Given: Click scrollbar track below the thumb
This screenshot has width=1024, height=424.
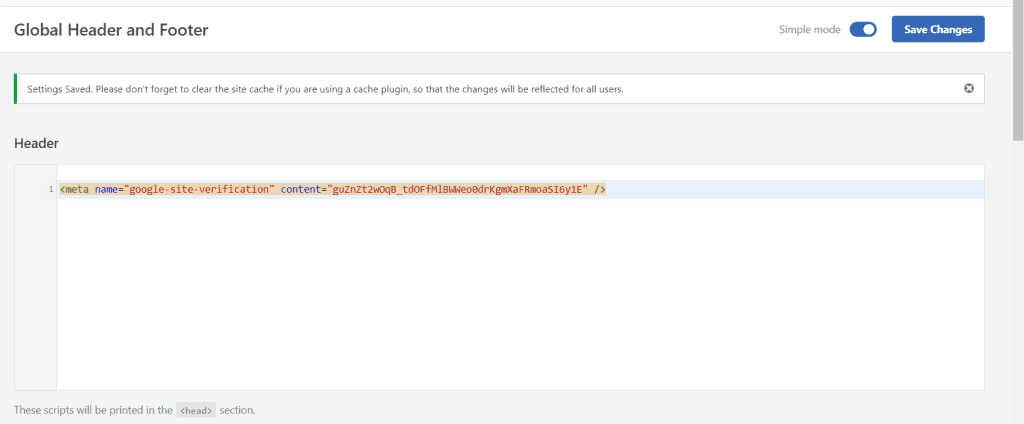Looking at the screenshot, I should [x=1018, y=281].
